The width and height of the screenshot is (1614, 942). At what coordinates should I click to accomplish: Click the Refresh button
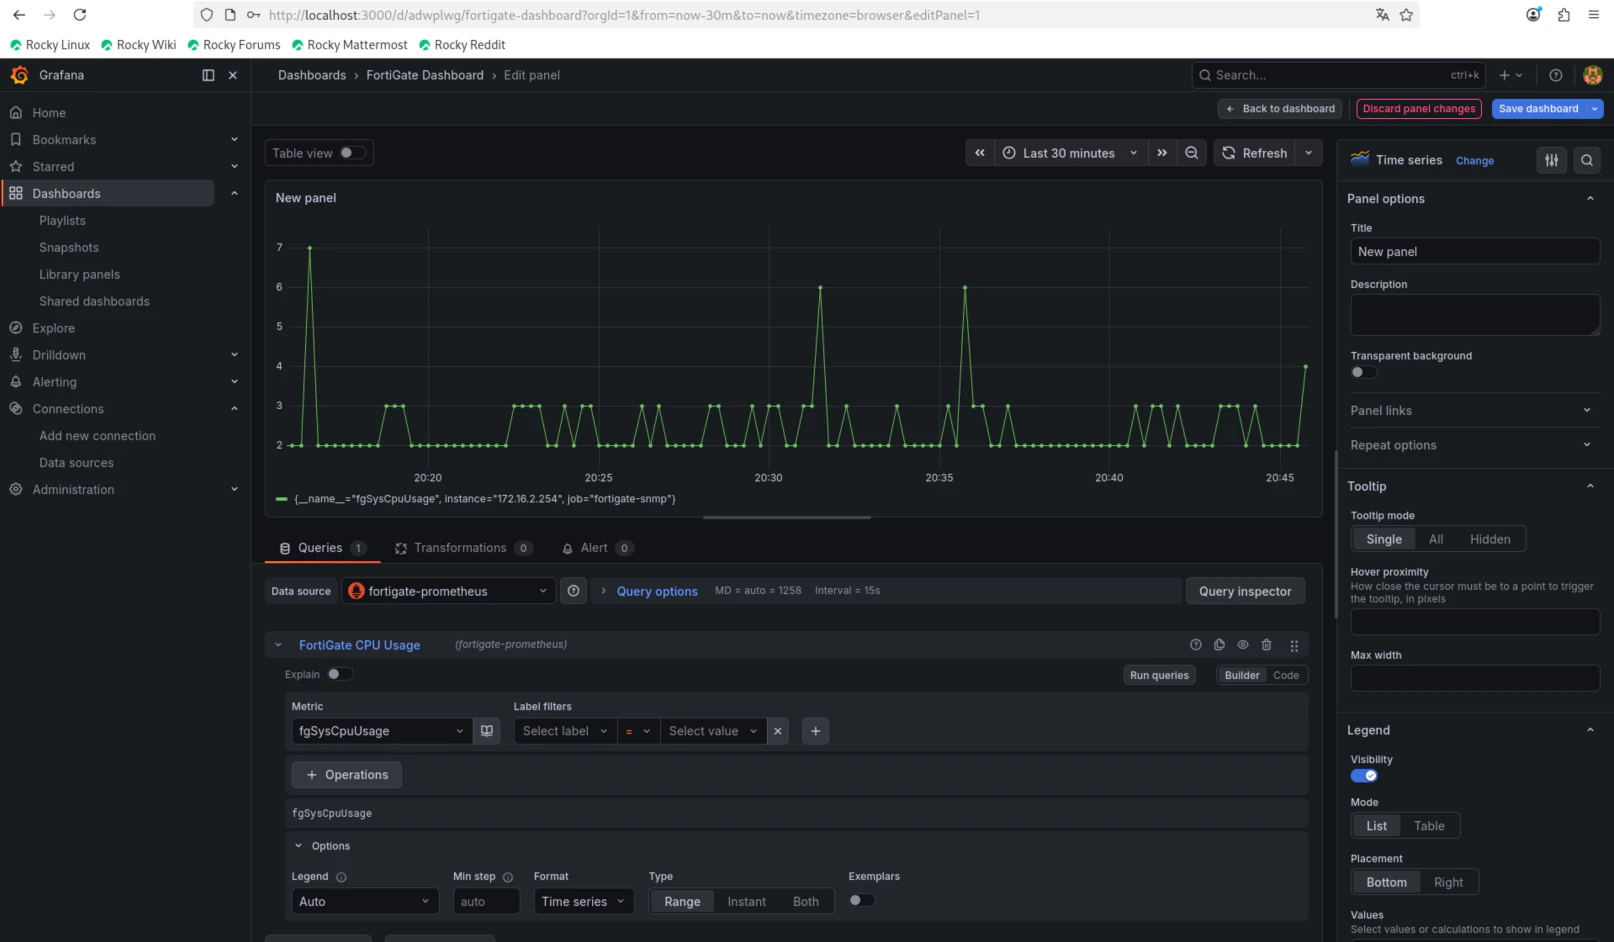tap(1255, 153)
